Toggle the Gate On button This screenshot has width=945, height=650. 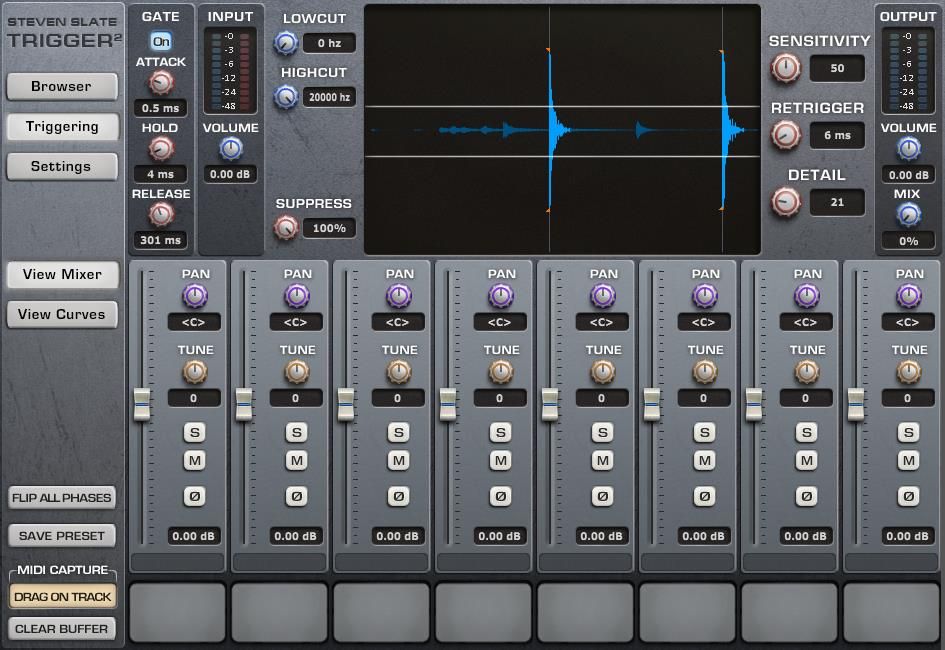tap(161, 41)
